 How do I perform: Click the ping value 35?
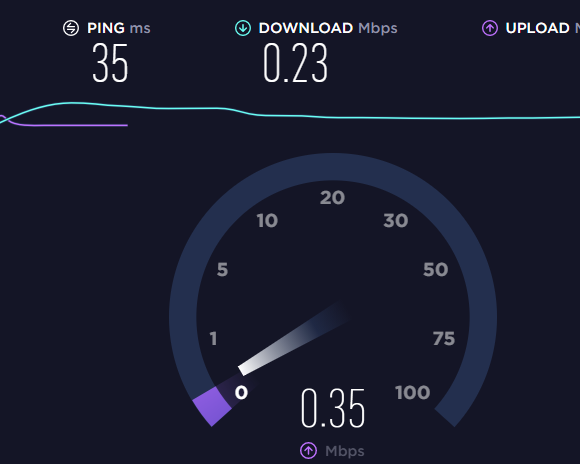click(110, 63)
